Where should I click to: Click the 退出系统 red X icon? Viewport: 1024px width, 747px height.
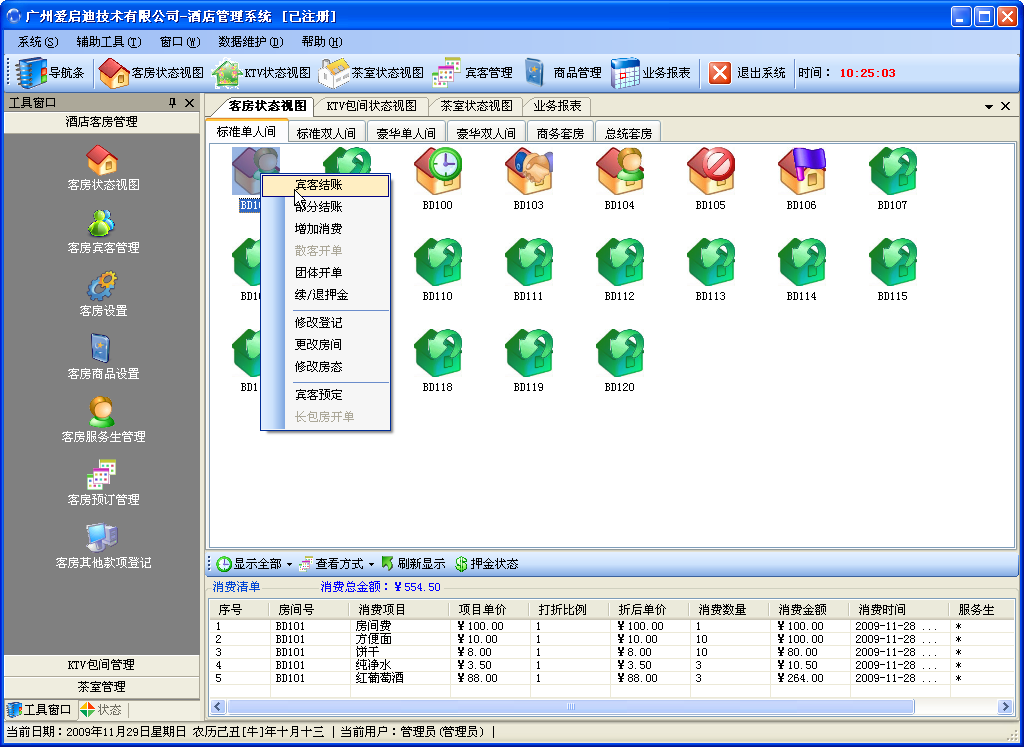pos(720,73)
